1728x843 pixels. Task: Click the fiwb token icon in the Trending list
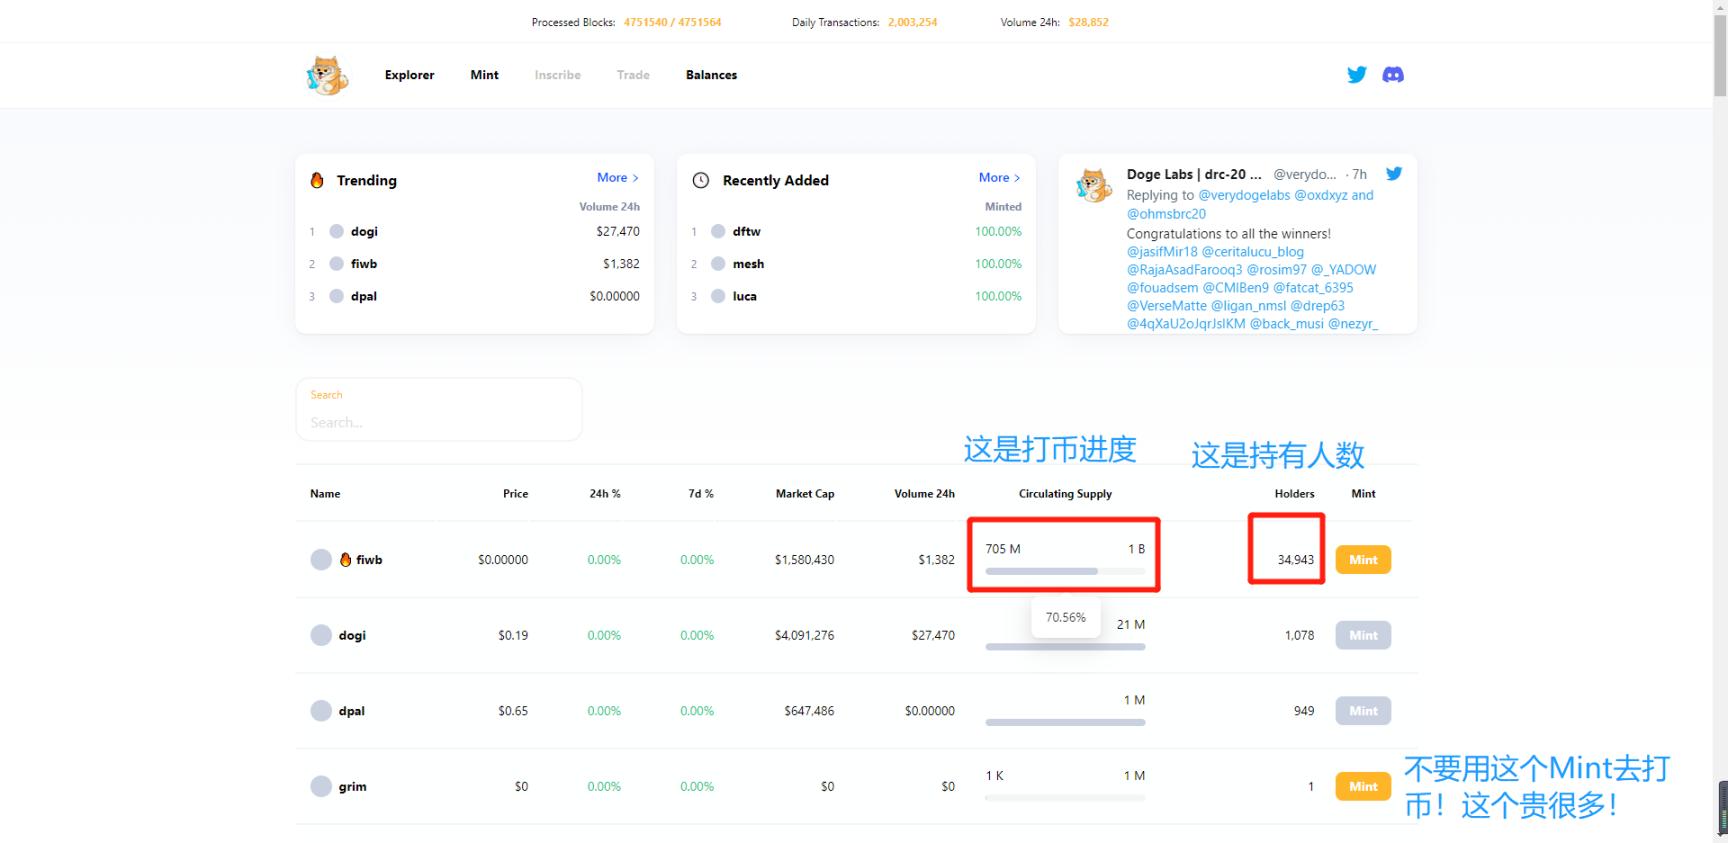pos(337,264)
